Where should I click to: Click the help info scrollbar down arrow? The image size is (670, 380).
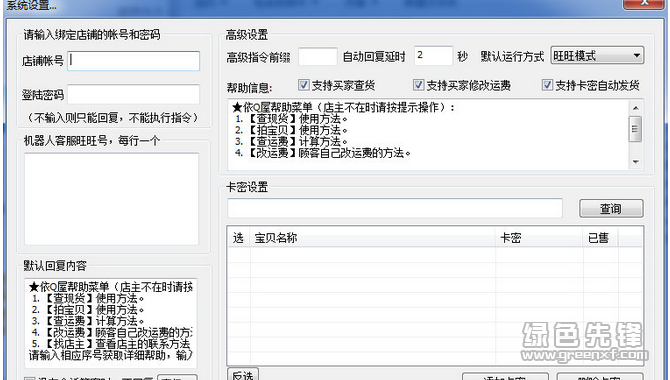635,162
